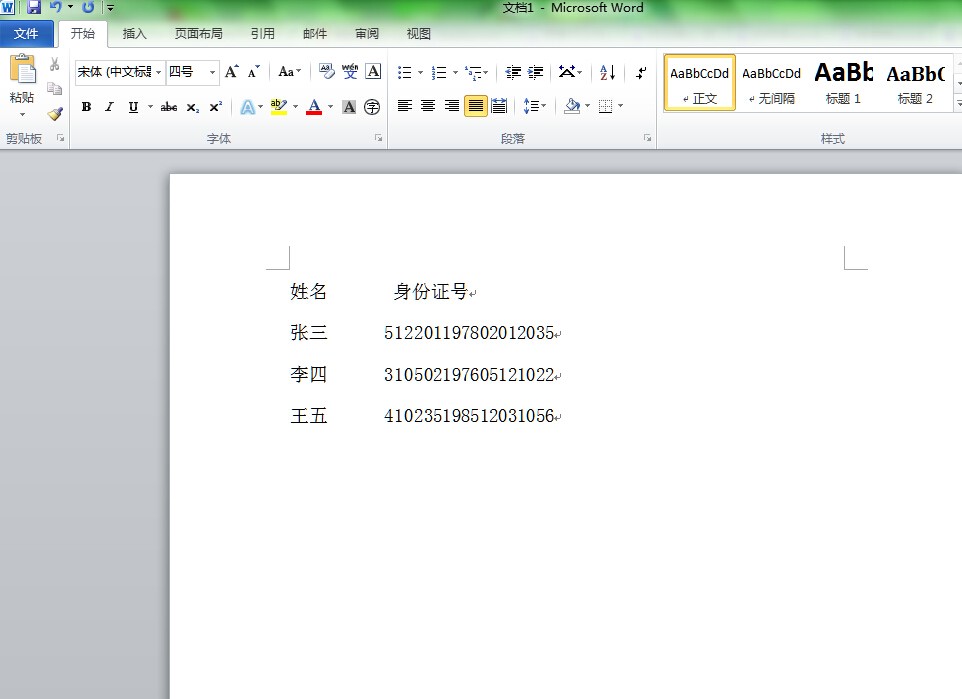This screenshot has height=699, width=962.
Task: Show paragraph marks icon
Action: (641, 72)
